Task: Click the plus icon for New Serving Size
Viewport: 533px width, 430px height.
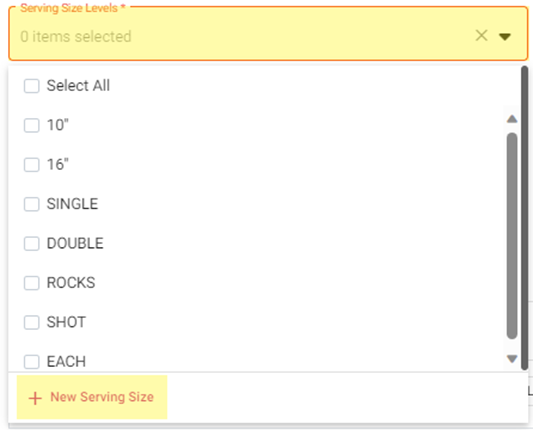Action: coord(35,398)
